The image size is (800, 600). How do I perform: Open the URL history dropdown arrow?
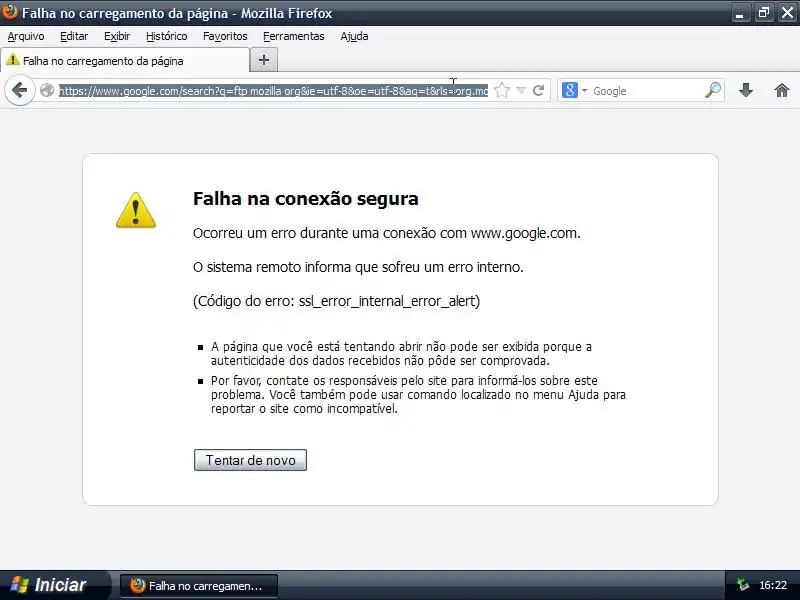[521, 90]
